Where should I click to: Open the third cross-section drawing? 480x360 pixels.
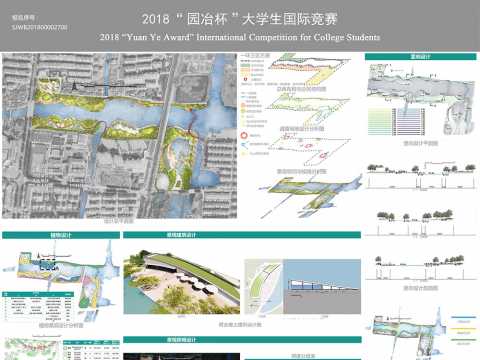[421, 268]
